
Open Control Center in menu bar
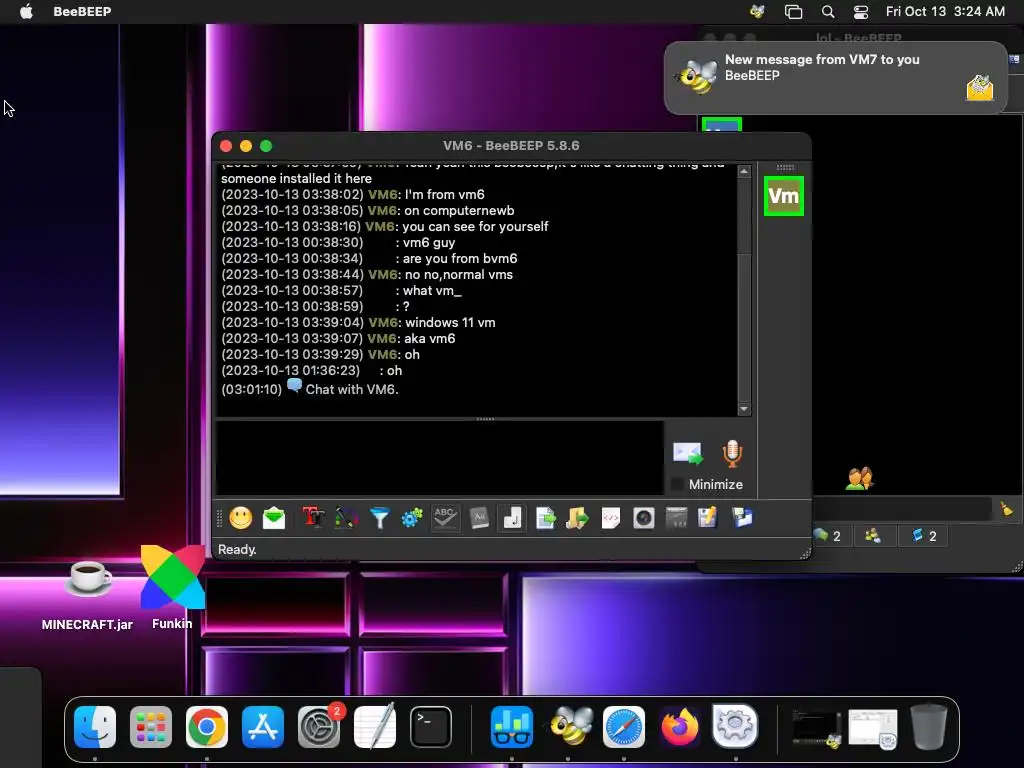tap(861, 11)
